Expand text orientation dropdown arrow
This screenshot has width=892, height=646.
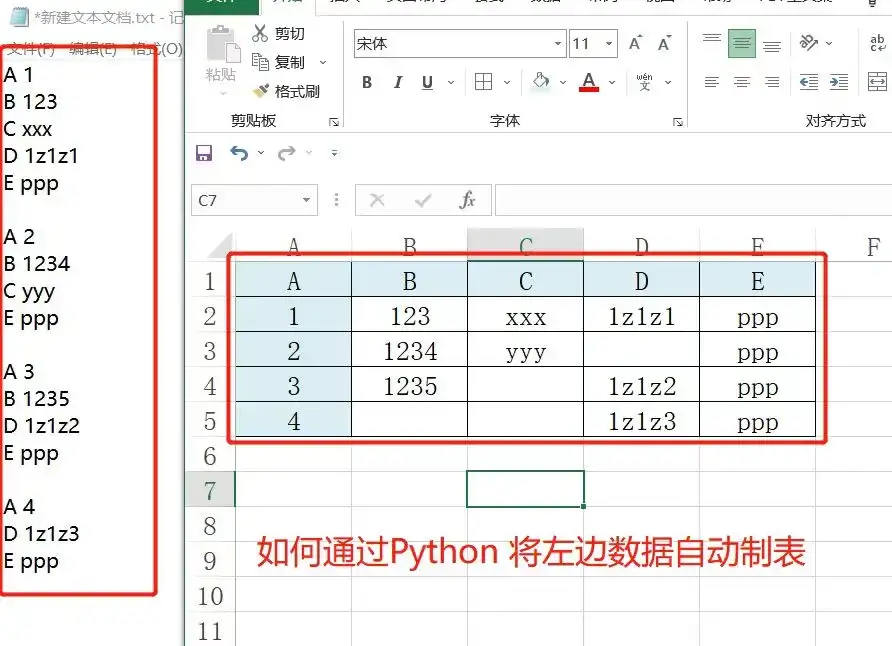point(829,43)
